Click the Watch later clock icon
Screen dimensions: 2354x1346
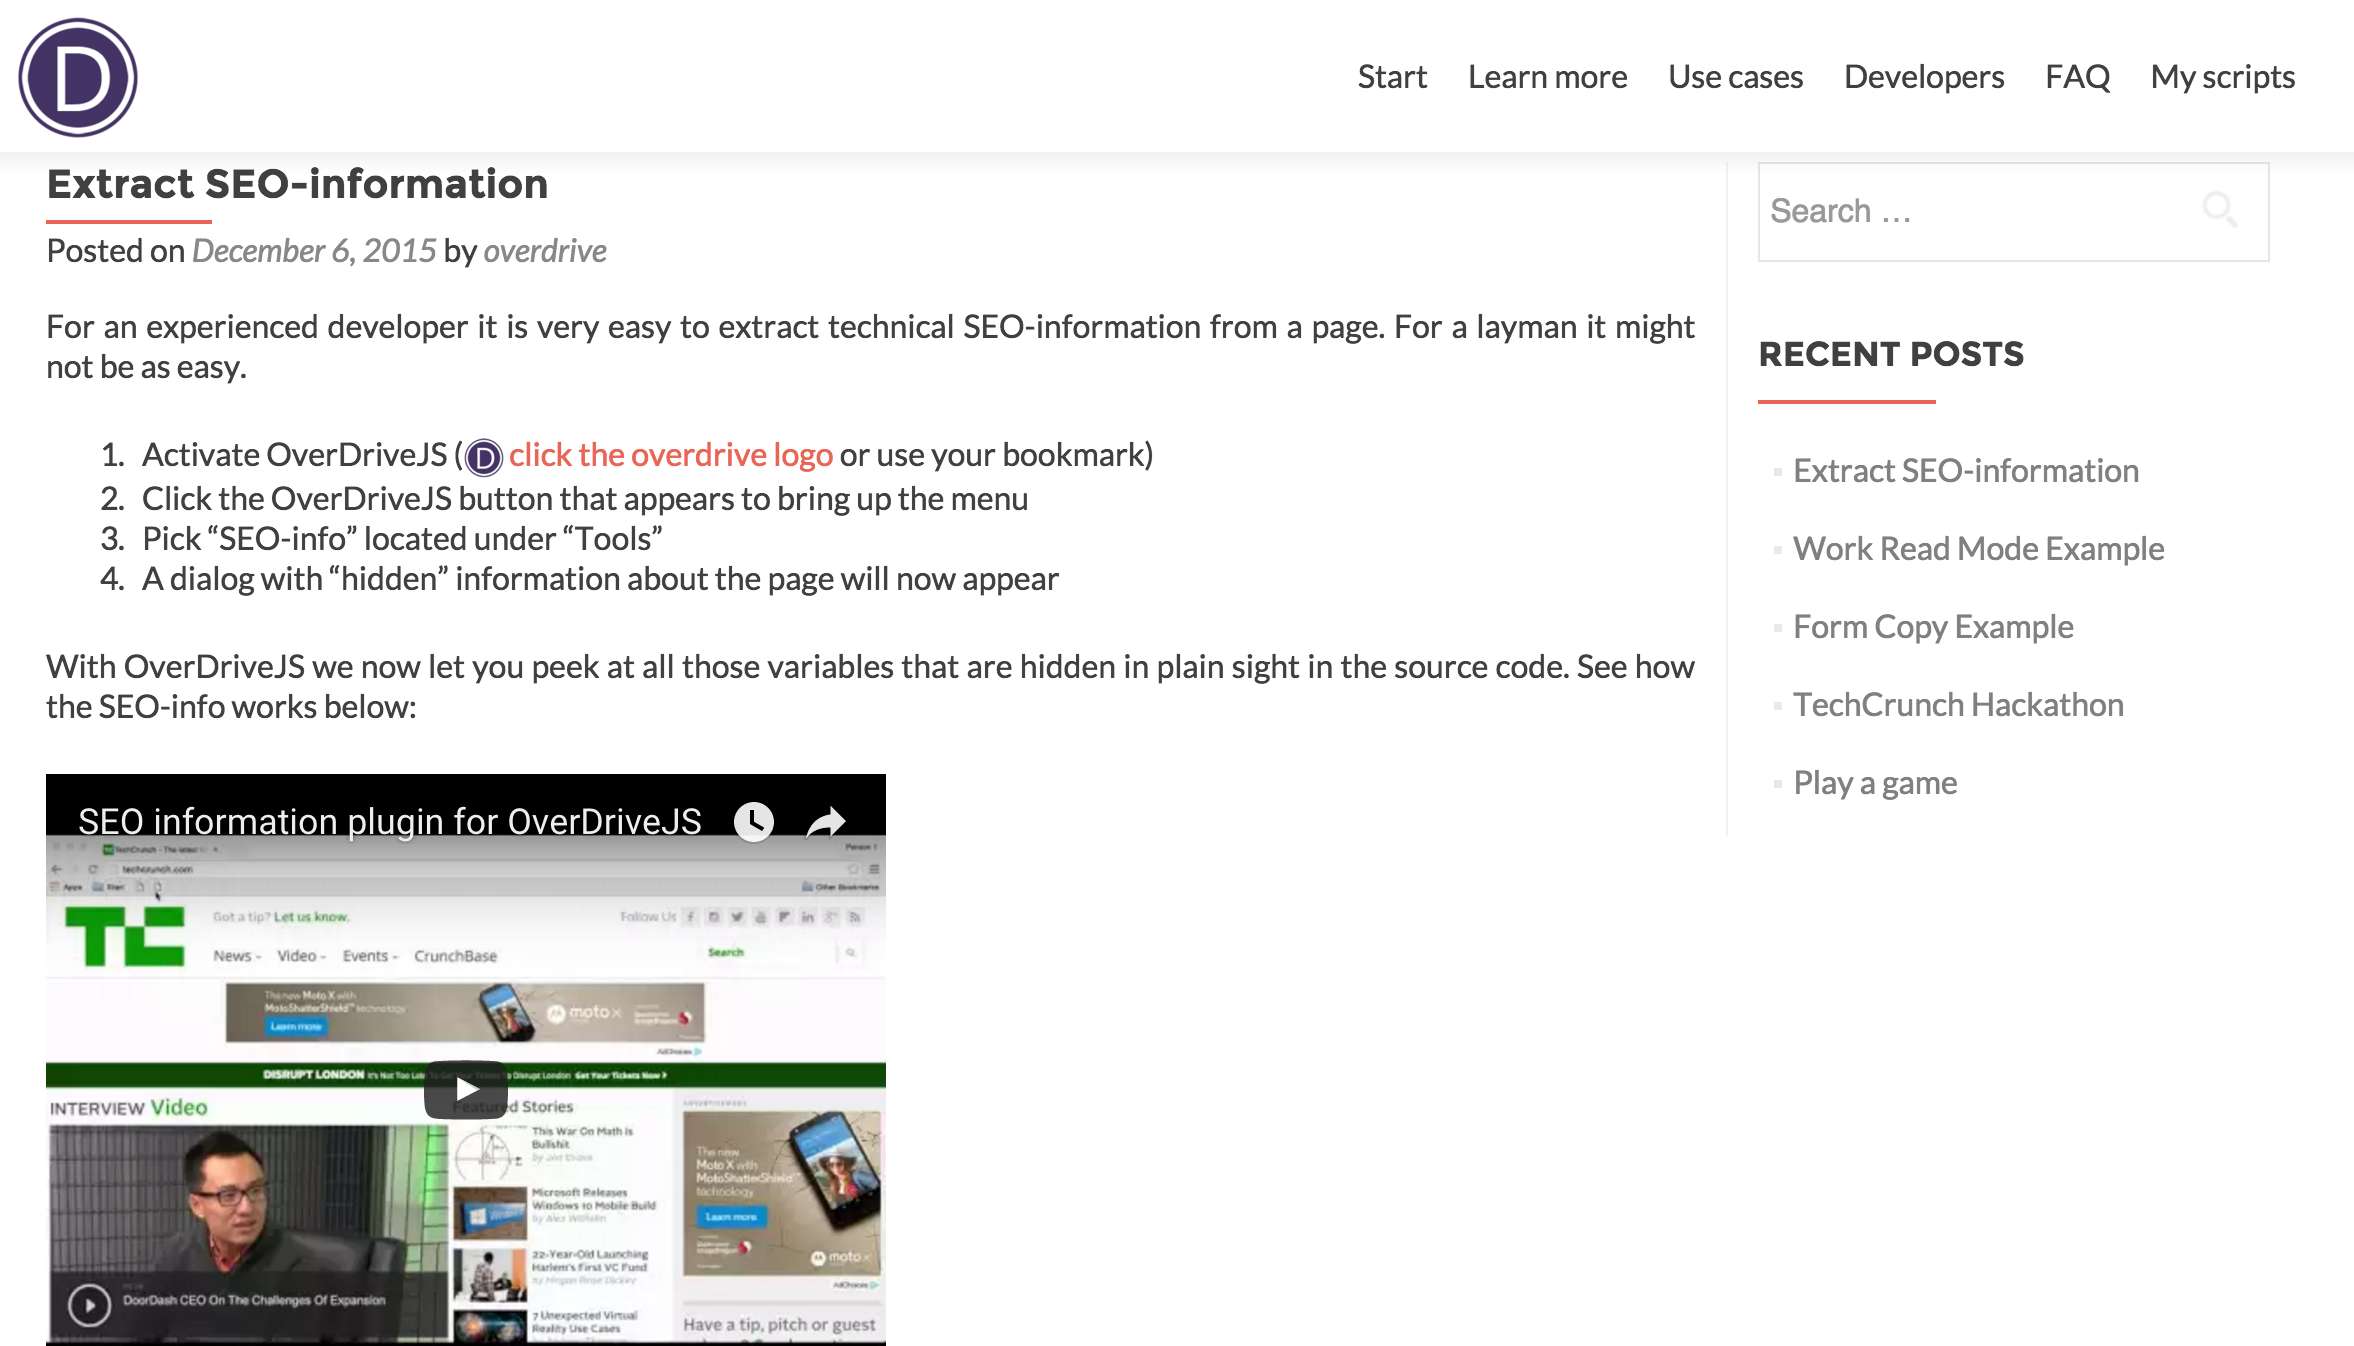[754, 821]
